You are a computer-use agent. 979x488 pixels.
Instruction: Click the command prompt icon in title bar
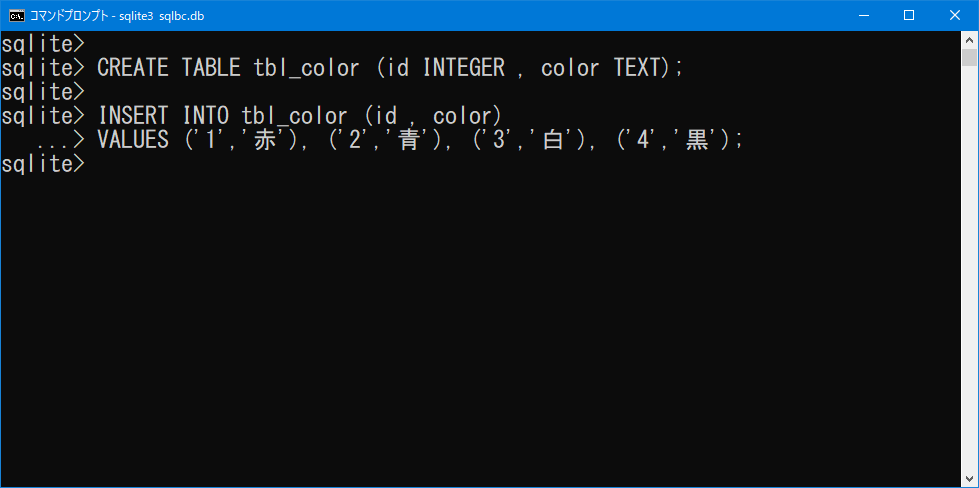tap(16, 16)
